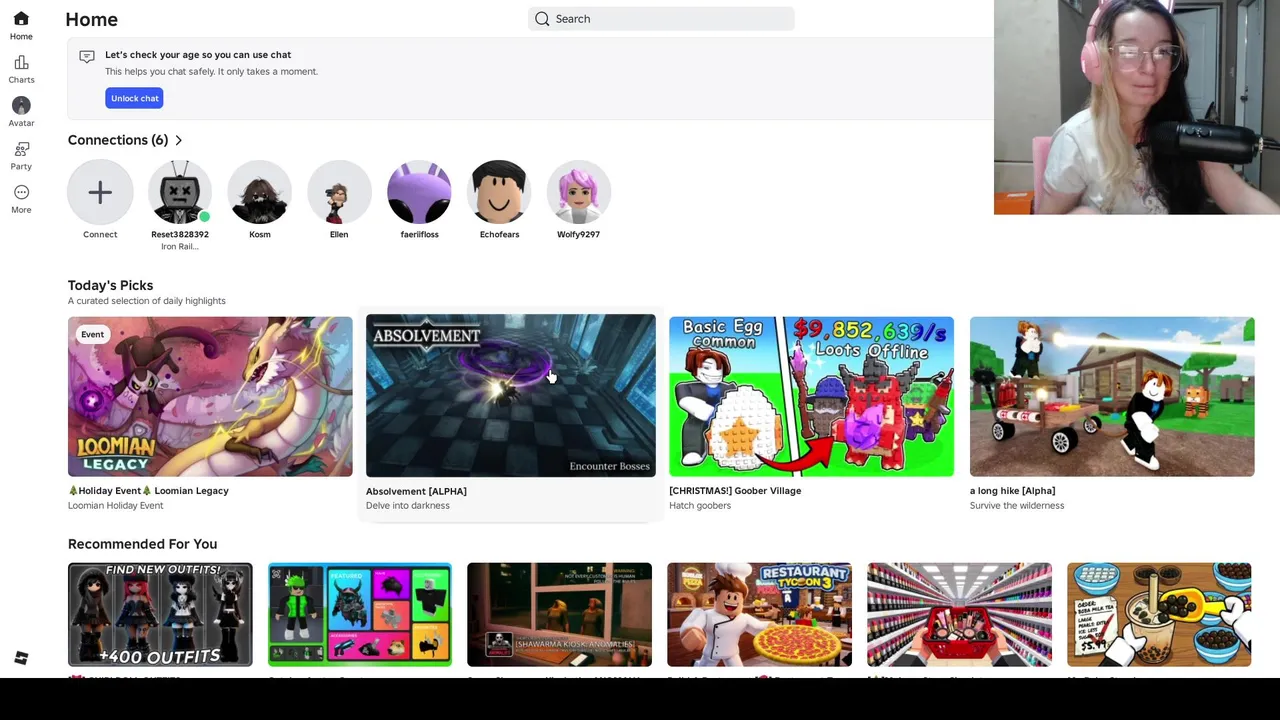Open the Charts sidebar icon
The height and width of the screenshot is (720, 1280).
pos(21,63)
